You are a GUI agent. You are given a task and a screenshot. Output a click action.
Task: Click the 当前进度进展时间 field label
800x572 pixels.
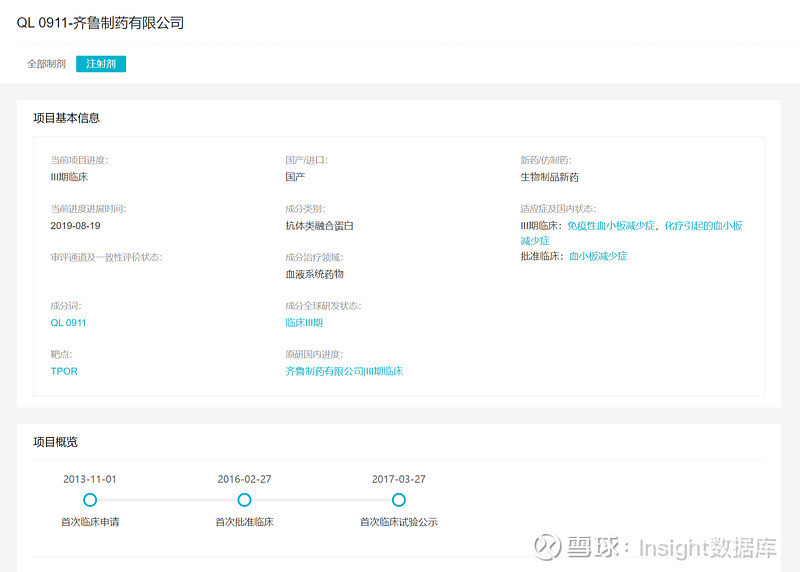[88, 209]
